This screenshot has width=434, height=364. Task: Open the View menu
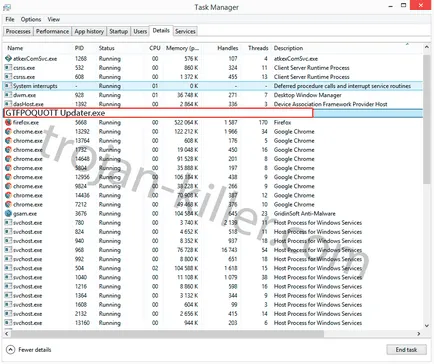pos(54,19)
